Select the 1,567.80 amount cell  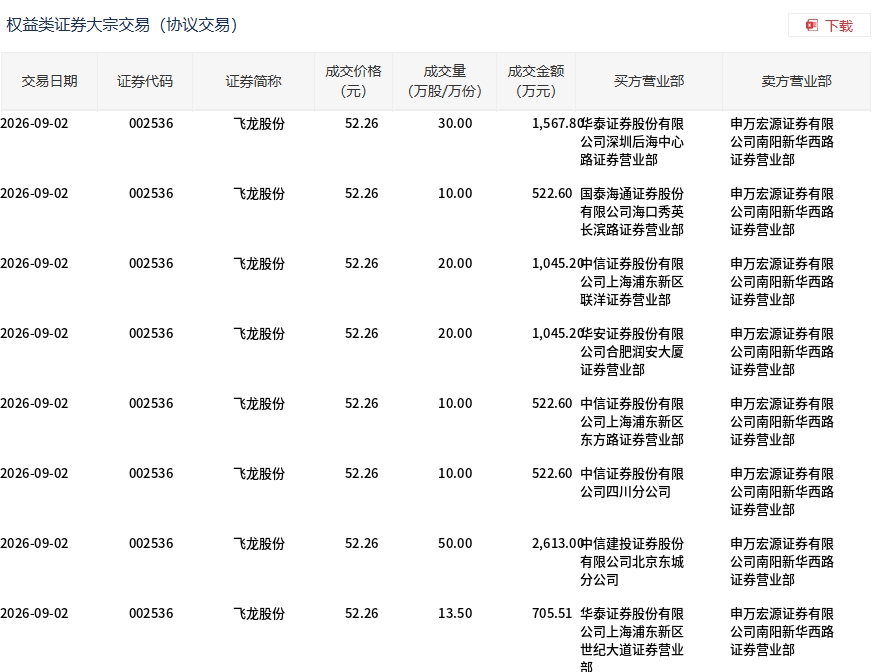557,123
